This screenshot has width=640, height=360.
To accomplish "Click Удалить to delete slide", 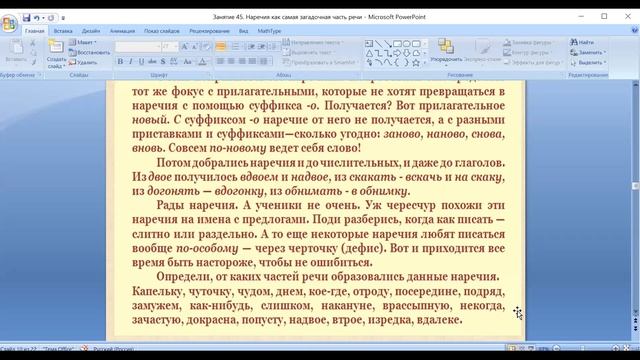I will [83, 62].
